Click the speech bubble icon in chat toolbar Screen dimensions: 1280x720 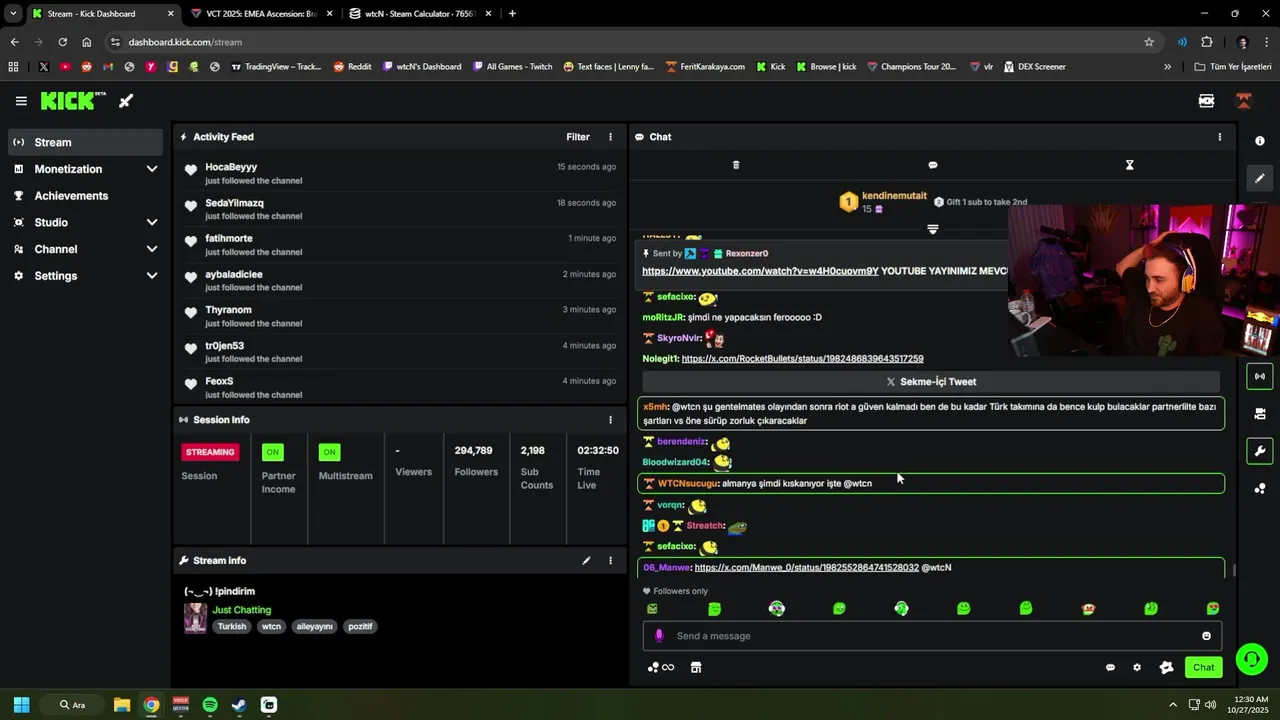pos(933,165)
